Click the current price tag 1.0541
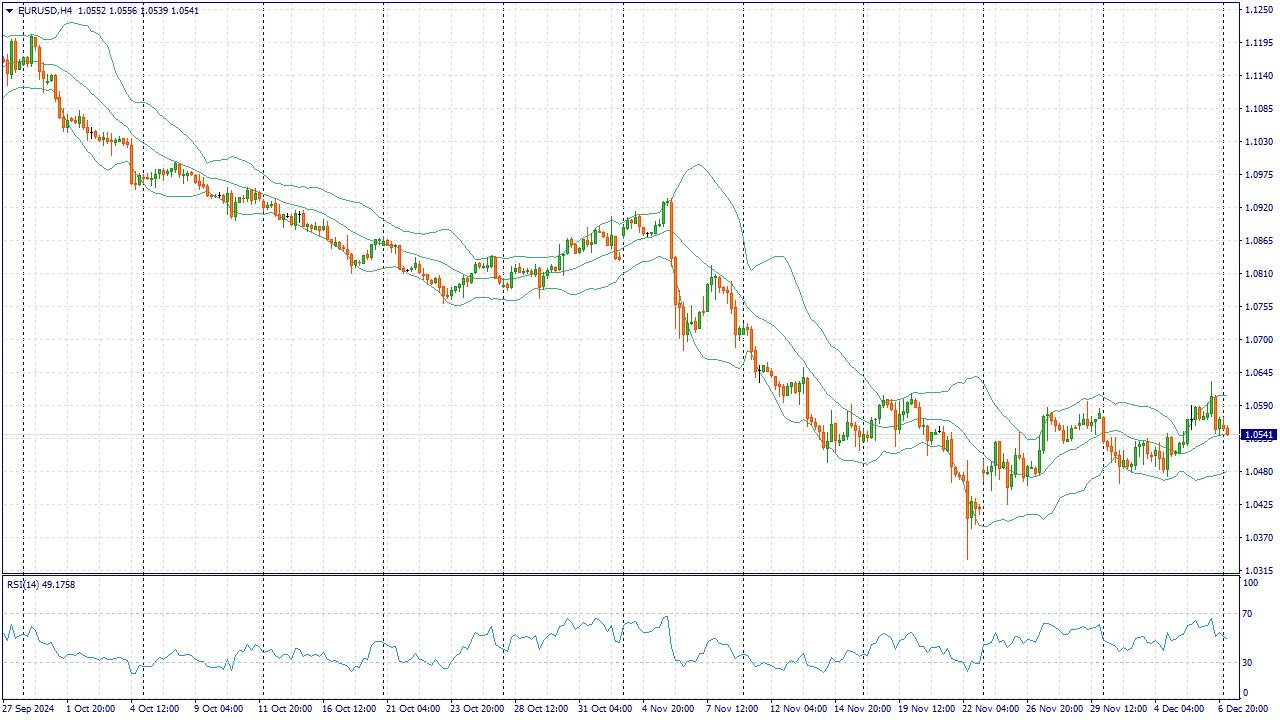 [x=1258, y=435]
